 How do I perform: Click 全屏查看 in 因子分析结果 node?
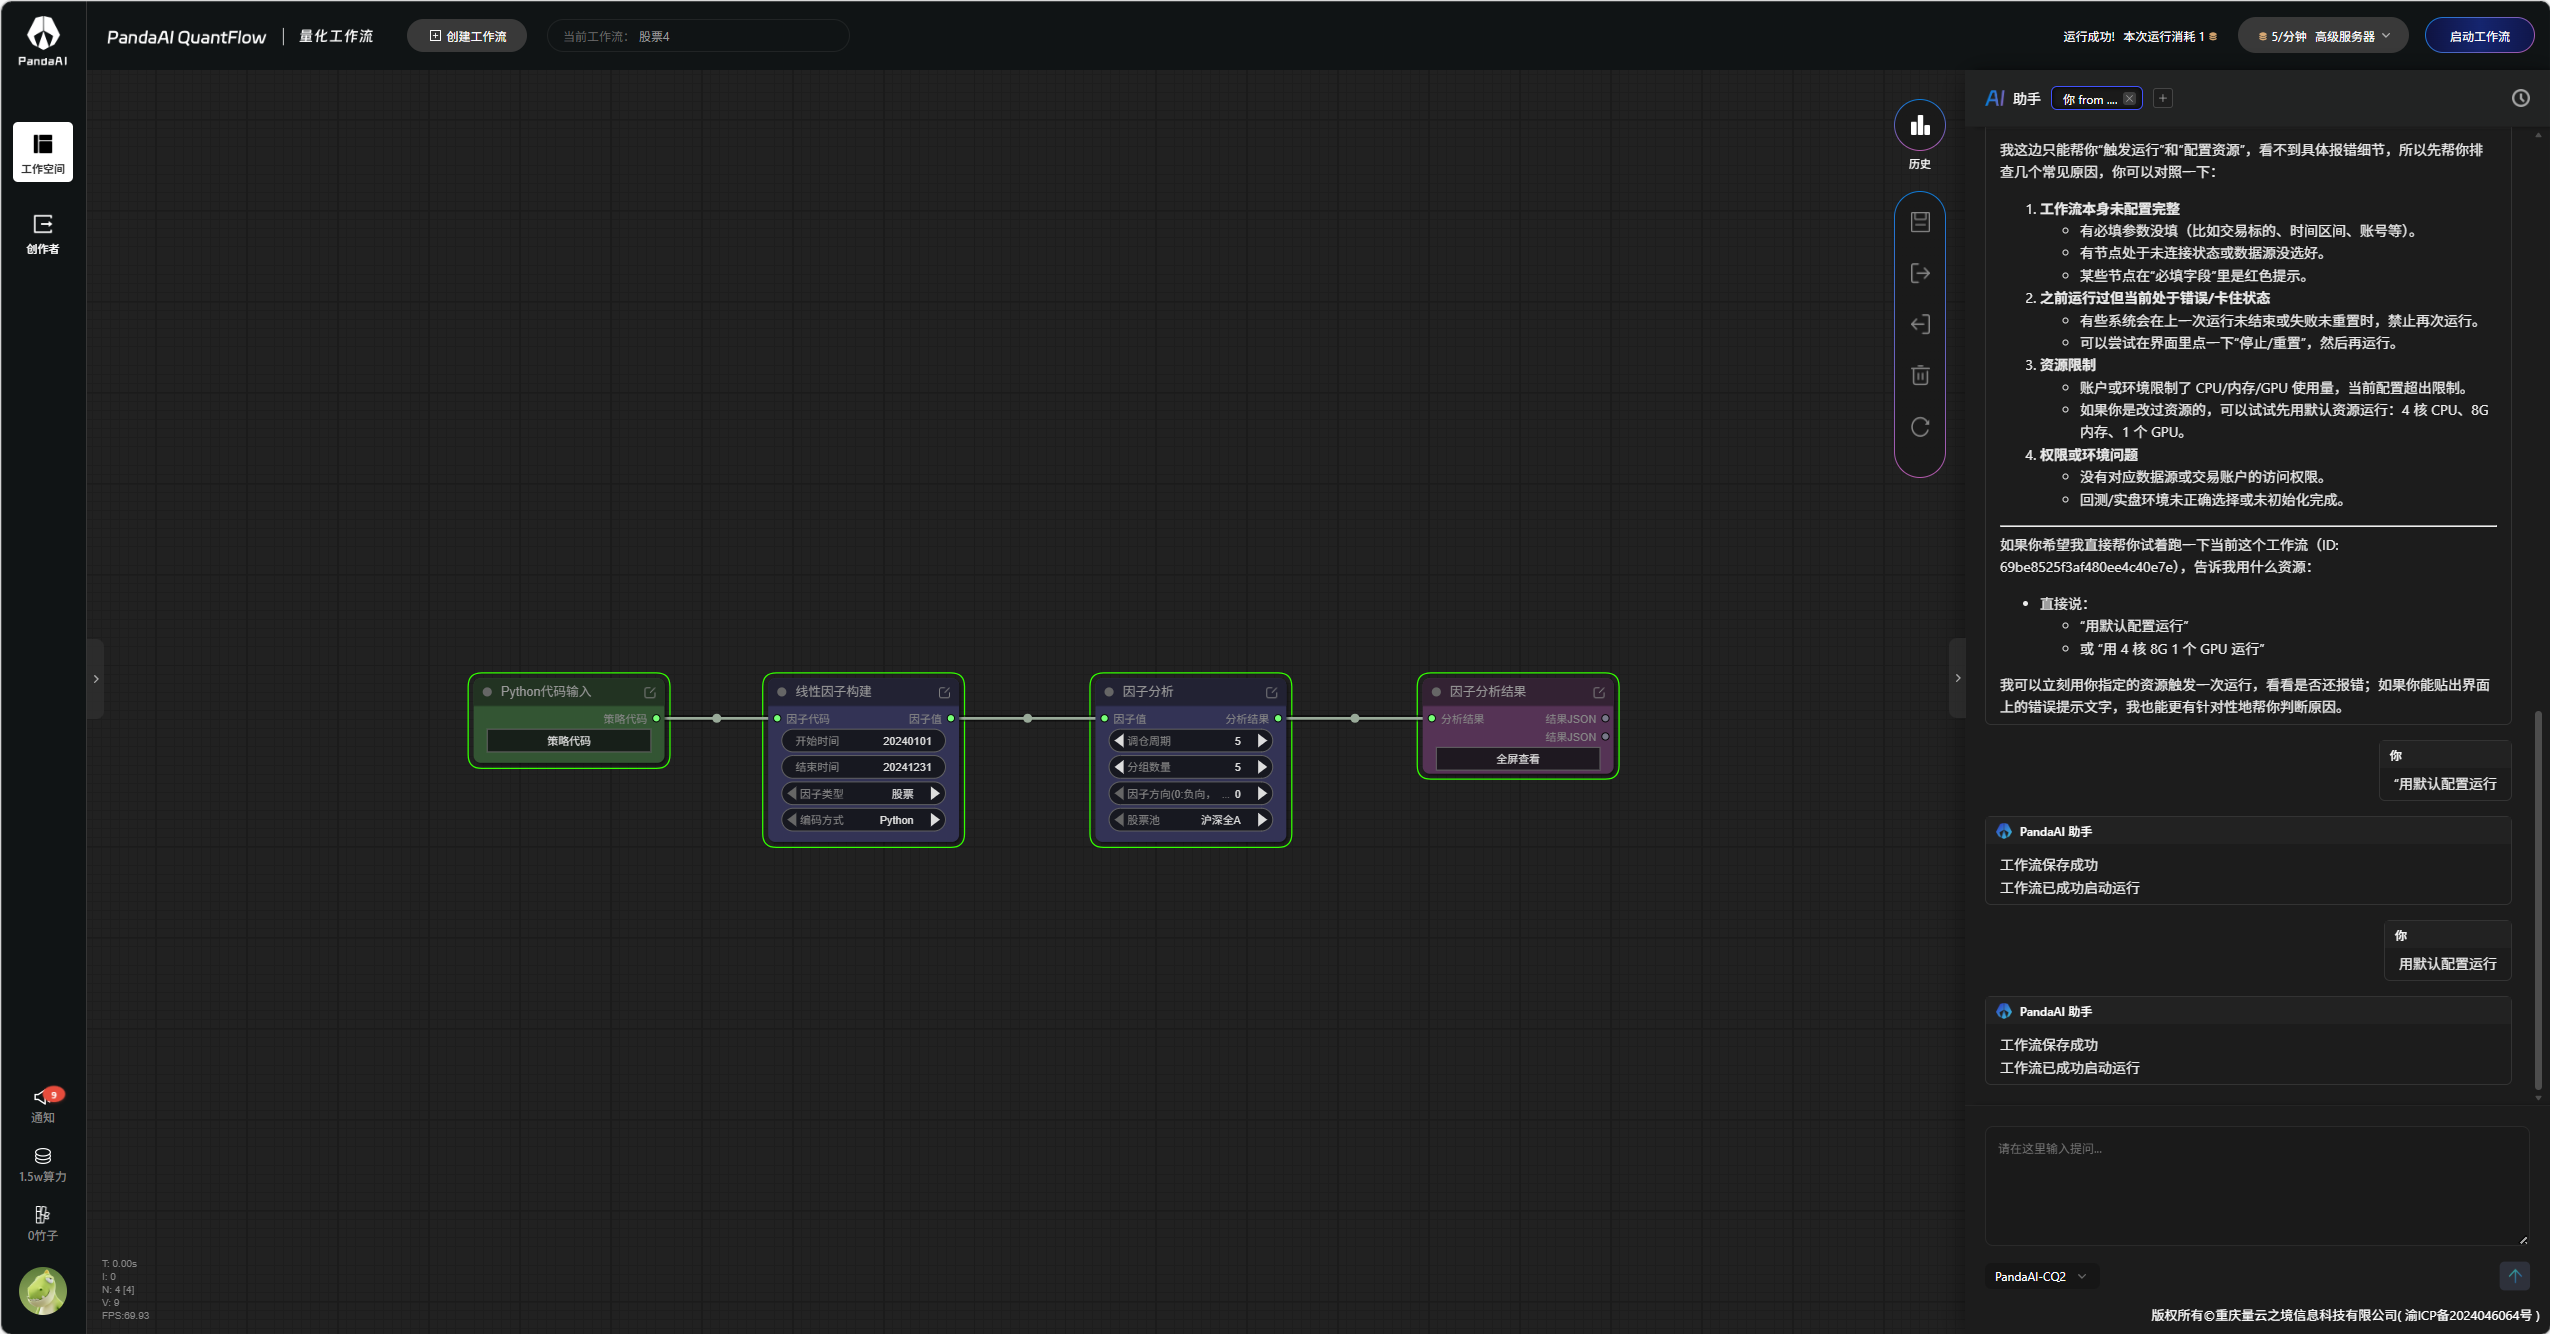click(x=1517, y=759)
